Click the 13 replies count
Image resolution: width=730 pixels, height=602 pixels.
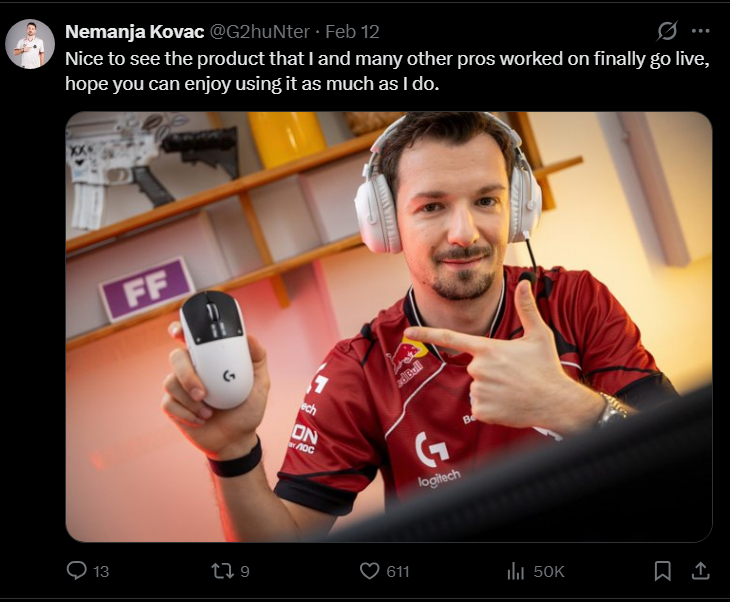click(x=101, y=571)
